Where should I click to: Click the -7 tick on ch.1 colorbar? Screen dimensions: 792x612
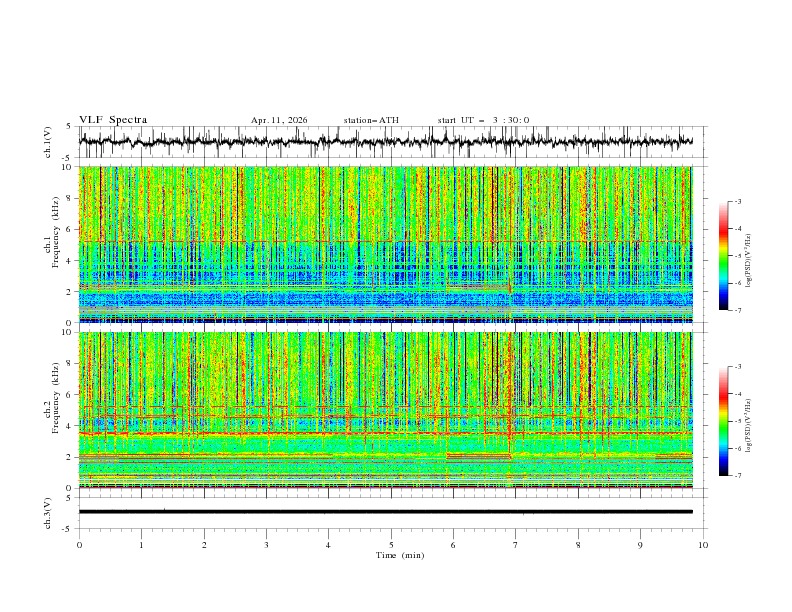pos(738,310)
